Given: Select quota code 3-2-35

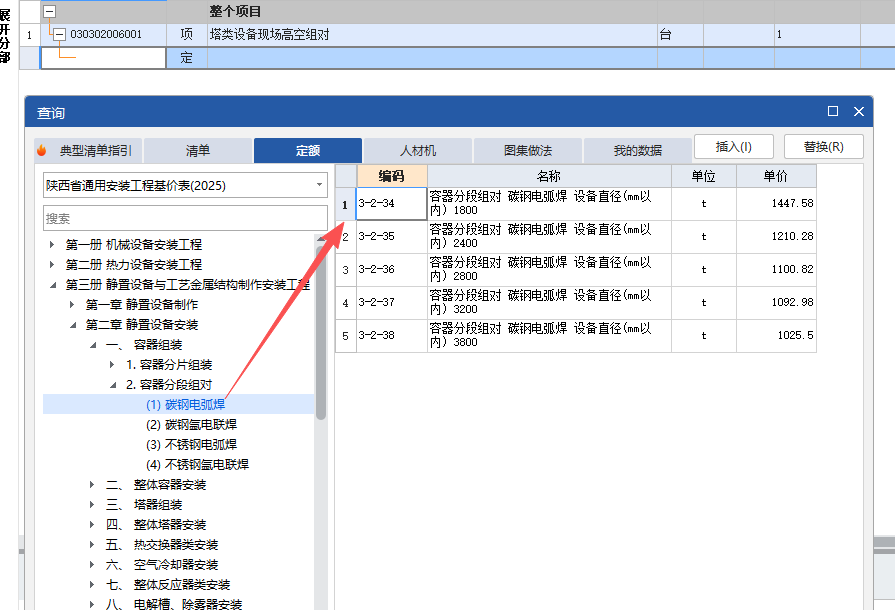Looking at the screenshot, I should (392, 237).
